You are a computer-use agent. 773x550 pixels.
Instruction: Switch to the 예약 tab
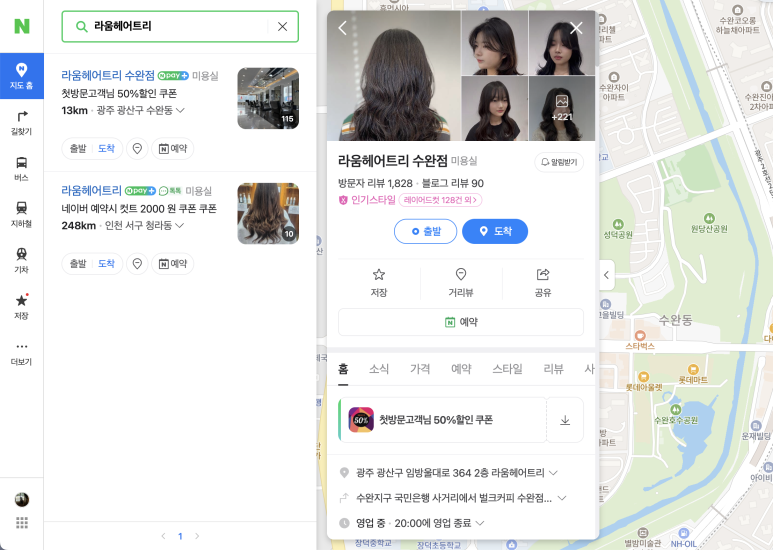pyautogui.click(x=461, y=369)
